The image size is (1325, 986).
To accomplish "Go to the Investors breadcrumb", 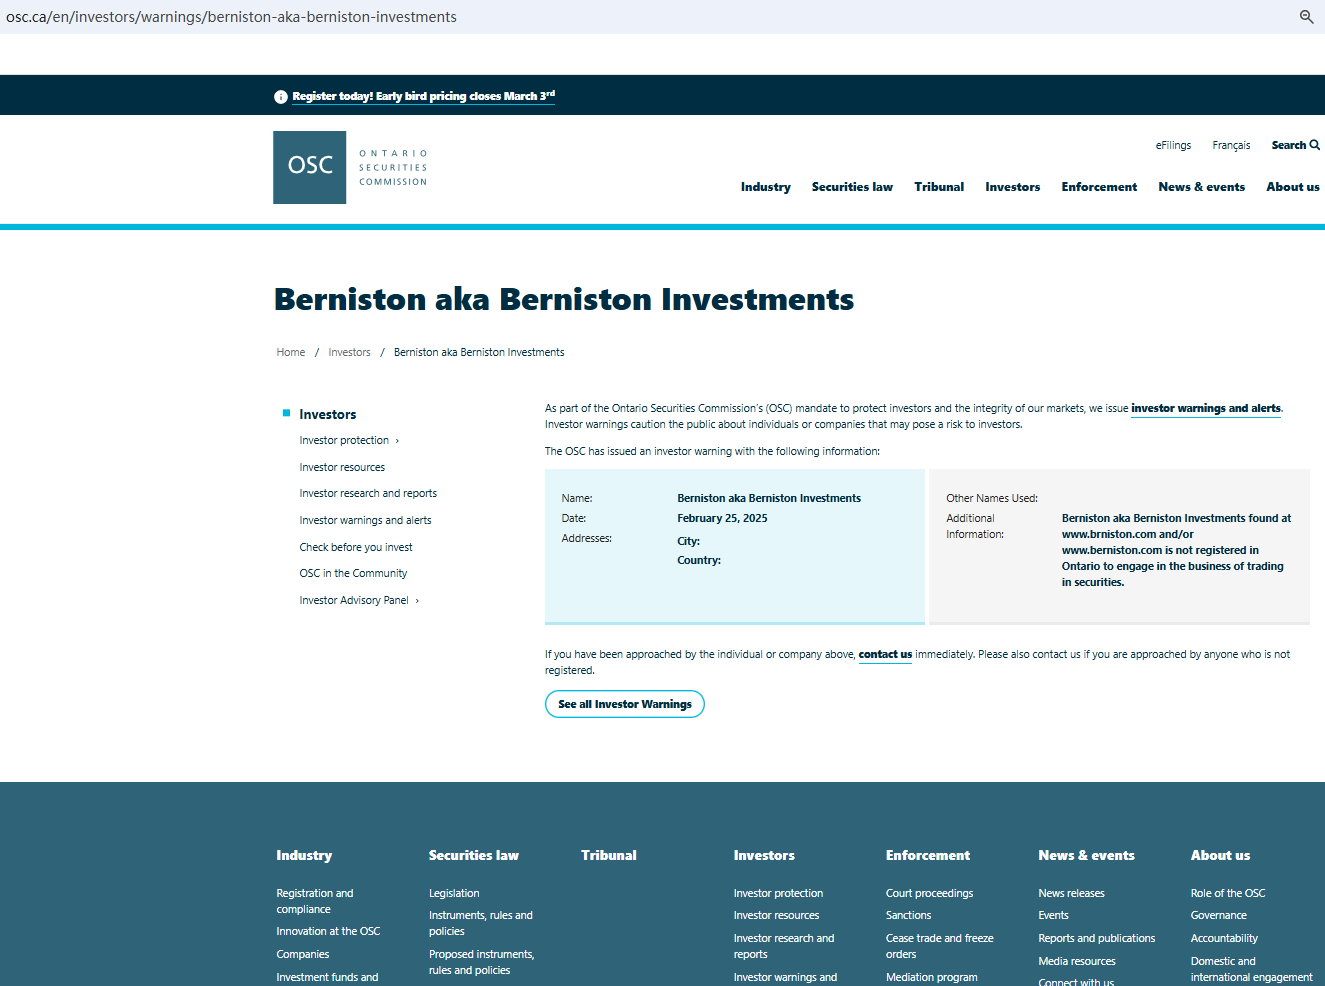I will pyautogui.click(x=350, y=352).
